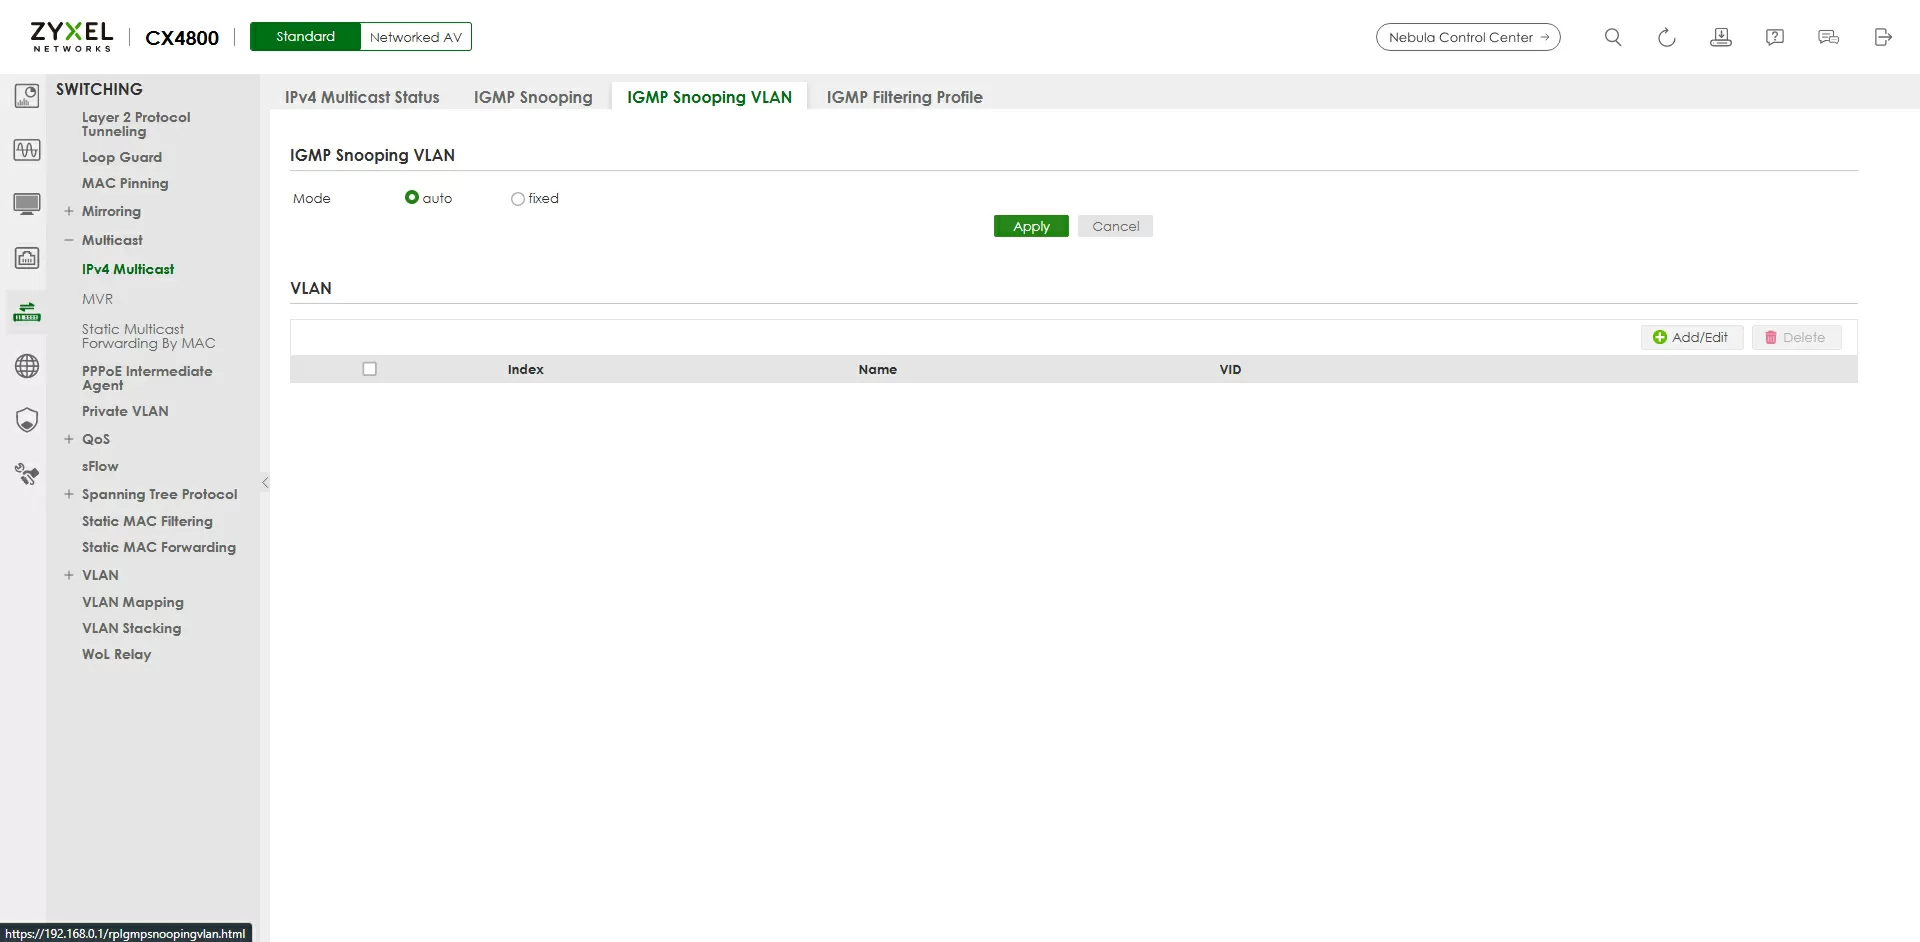Viewport: 1920px width, 942px height.
Task: Select the auto mode radio button
Action: (x=412, y=198)
